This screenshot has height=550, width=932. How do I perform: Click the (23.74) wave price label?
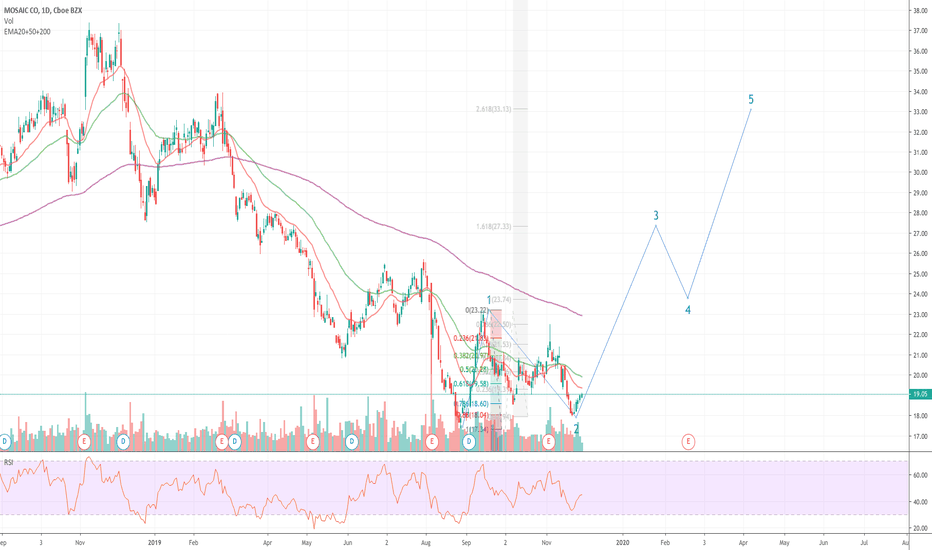(x=502, y=300)
